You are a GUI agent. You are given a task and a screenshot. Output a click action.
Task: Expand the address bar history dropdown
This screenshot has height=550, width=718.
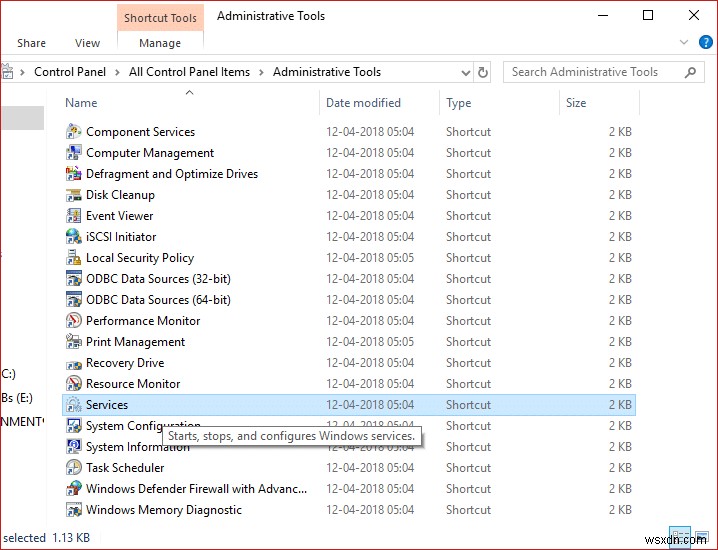[x=465, y=72]
